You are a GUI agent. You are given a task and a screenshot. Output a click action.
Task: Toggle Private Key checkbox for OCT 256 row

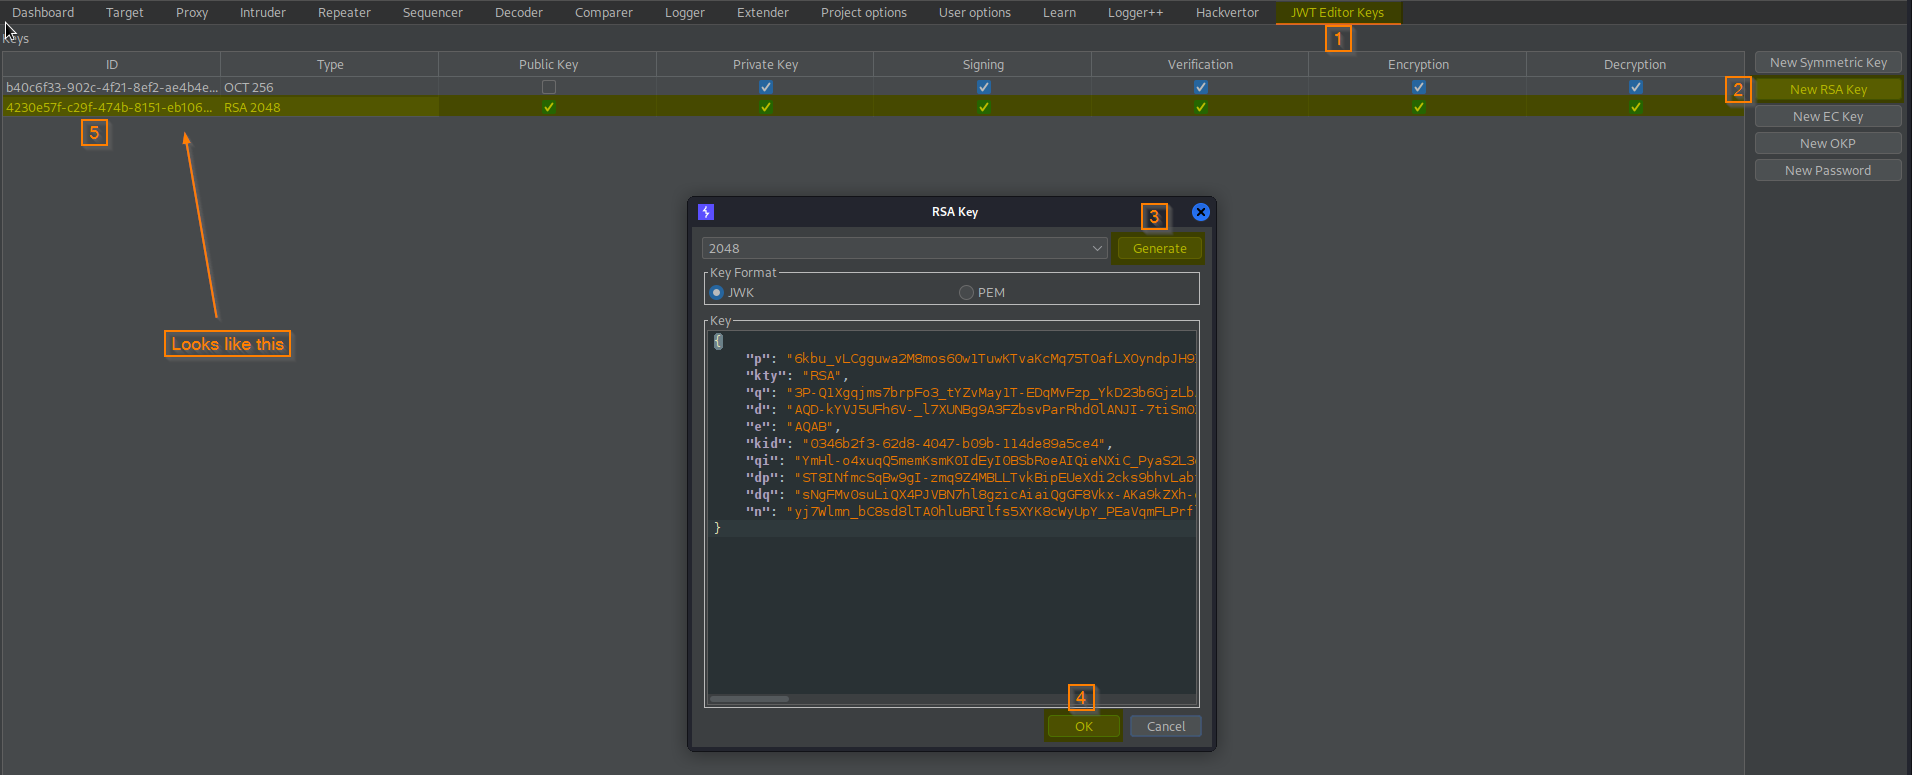(766, 87)
